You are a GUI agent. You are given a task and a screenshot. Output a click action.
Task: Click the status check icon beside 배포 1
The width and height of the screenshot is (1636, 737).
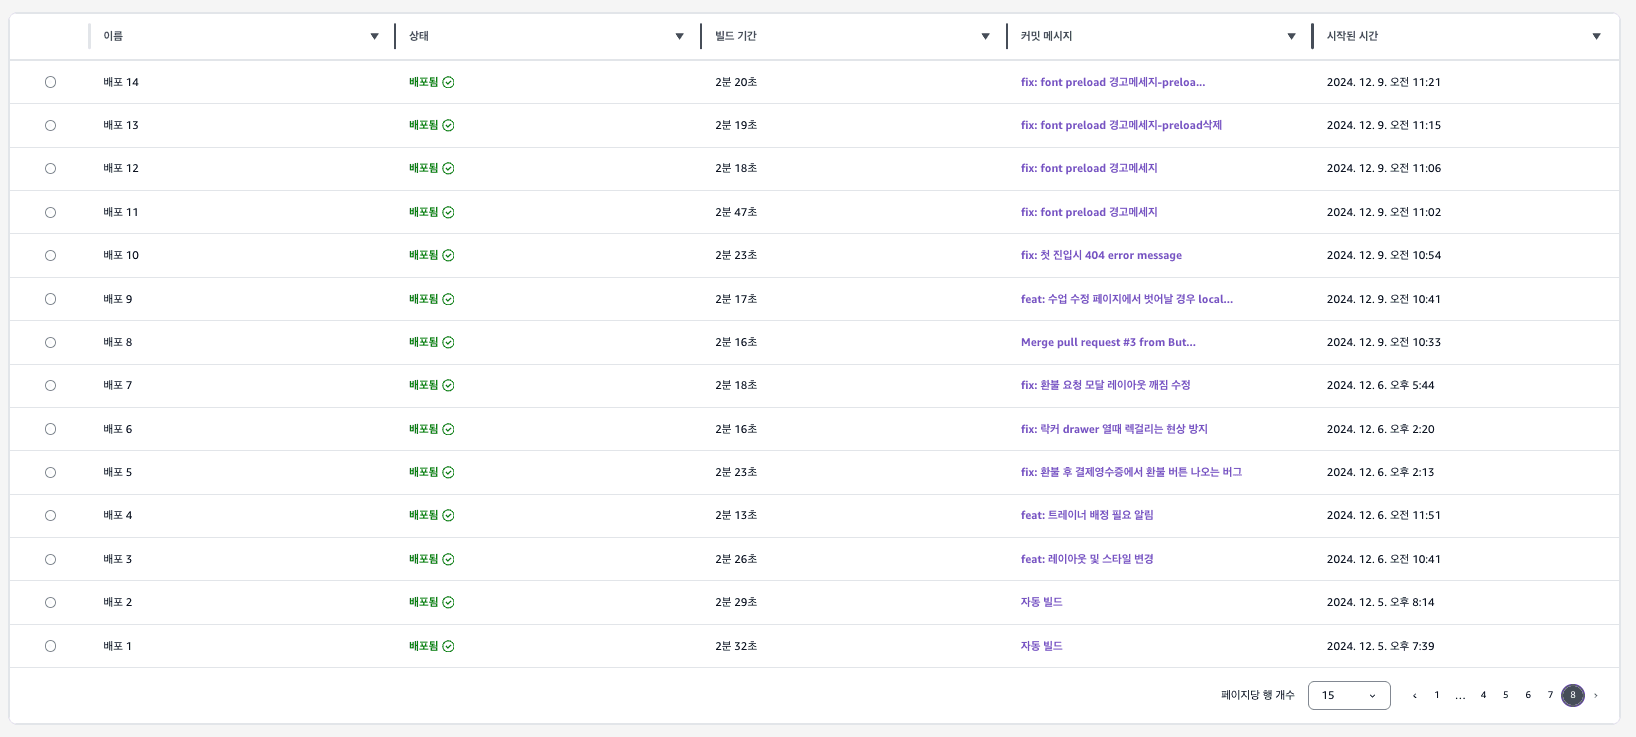click(448, 646)
